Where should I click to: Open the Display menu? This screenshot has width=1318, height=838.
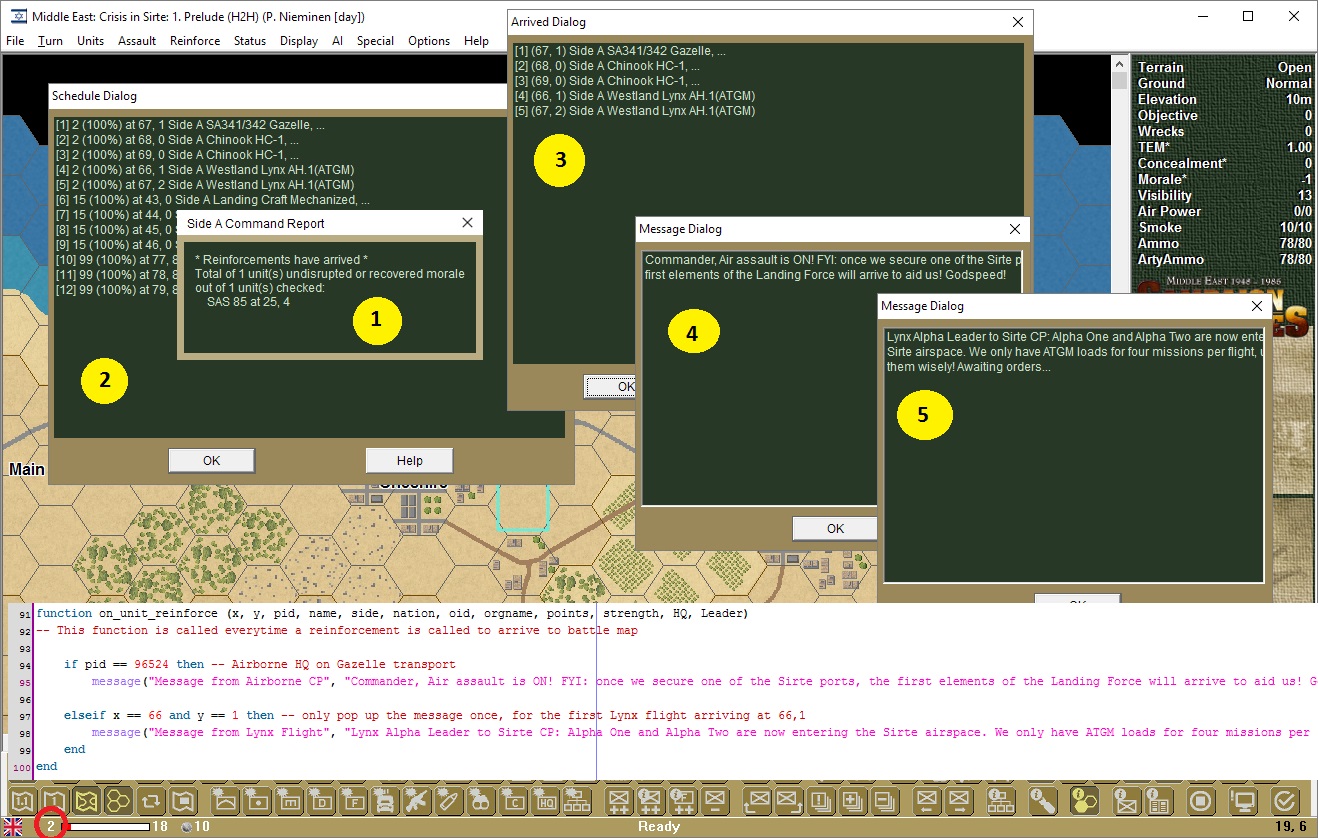[x=299, y=41]
